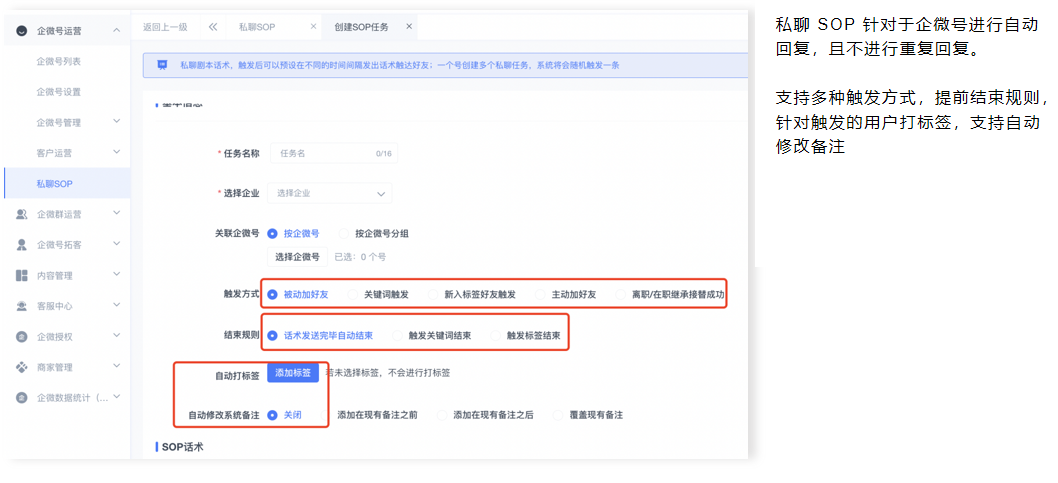
Task: Expand the 企微号管理 submenu
Action: pos(117,121)
